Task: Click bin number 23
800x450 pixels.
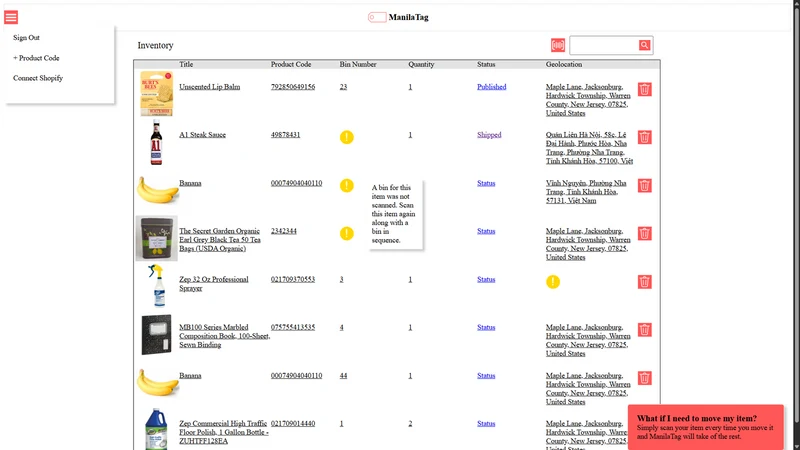Action: (343, 87)
